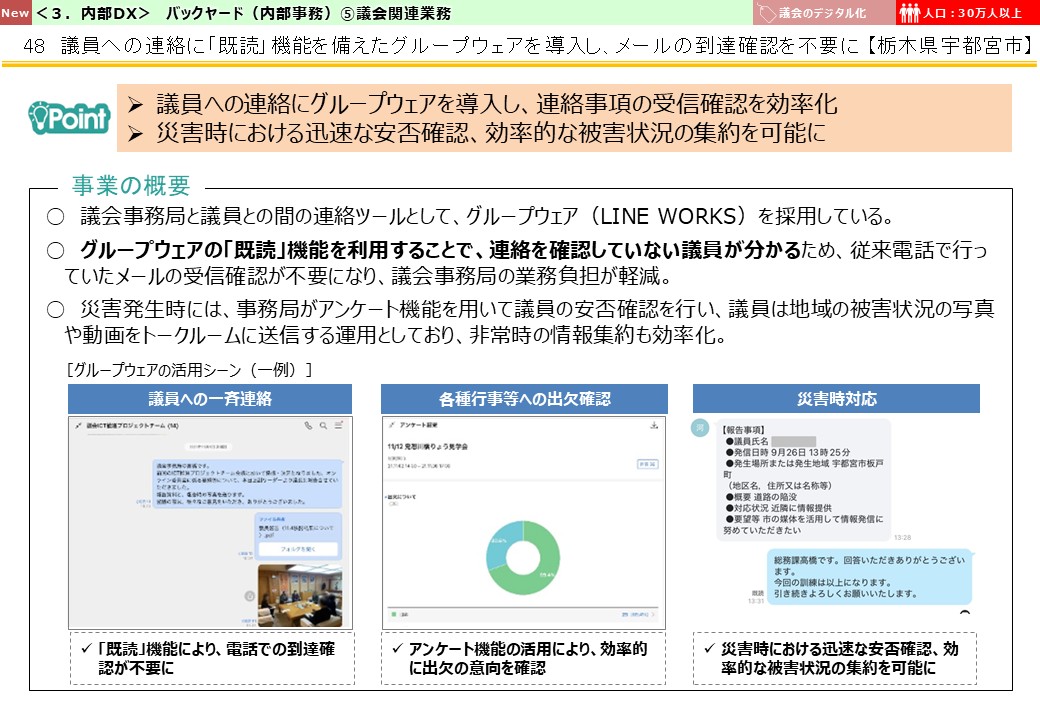Expand the respondent list via the chevron
Screen dimensions: 1040x720
pos(651,614)
